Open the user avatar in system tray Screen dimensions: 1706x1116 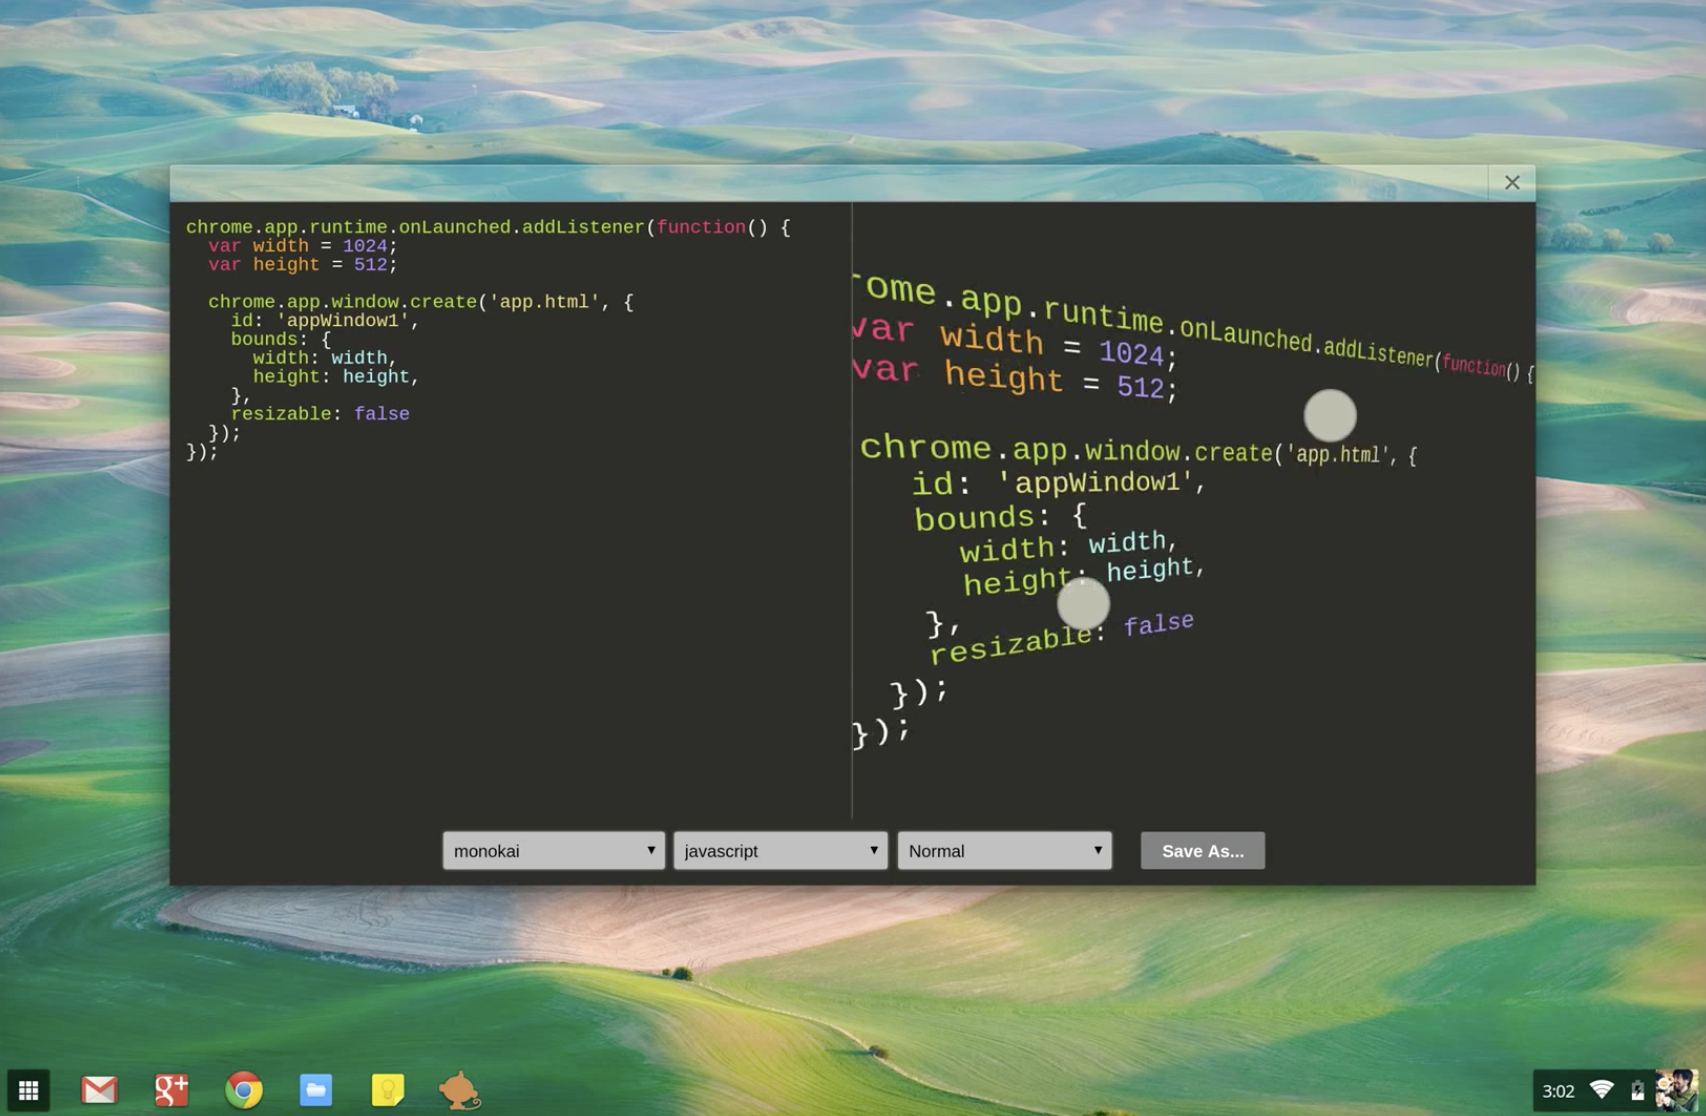tap(1676, 1090)
